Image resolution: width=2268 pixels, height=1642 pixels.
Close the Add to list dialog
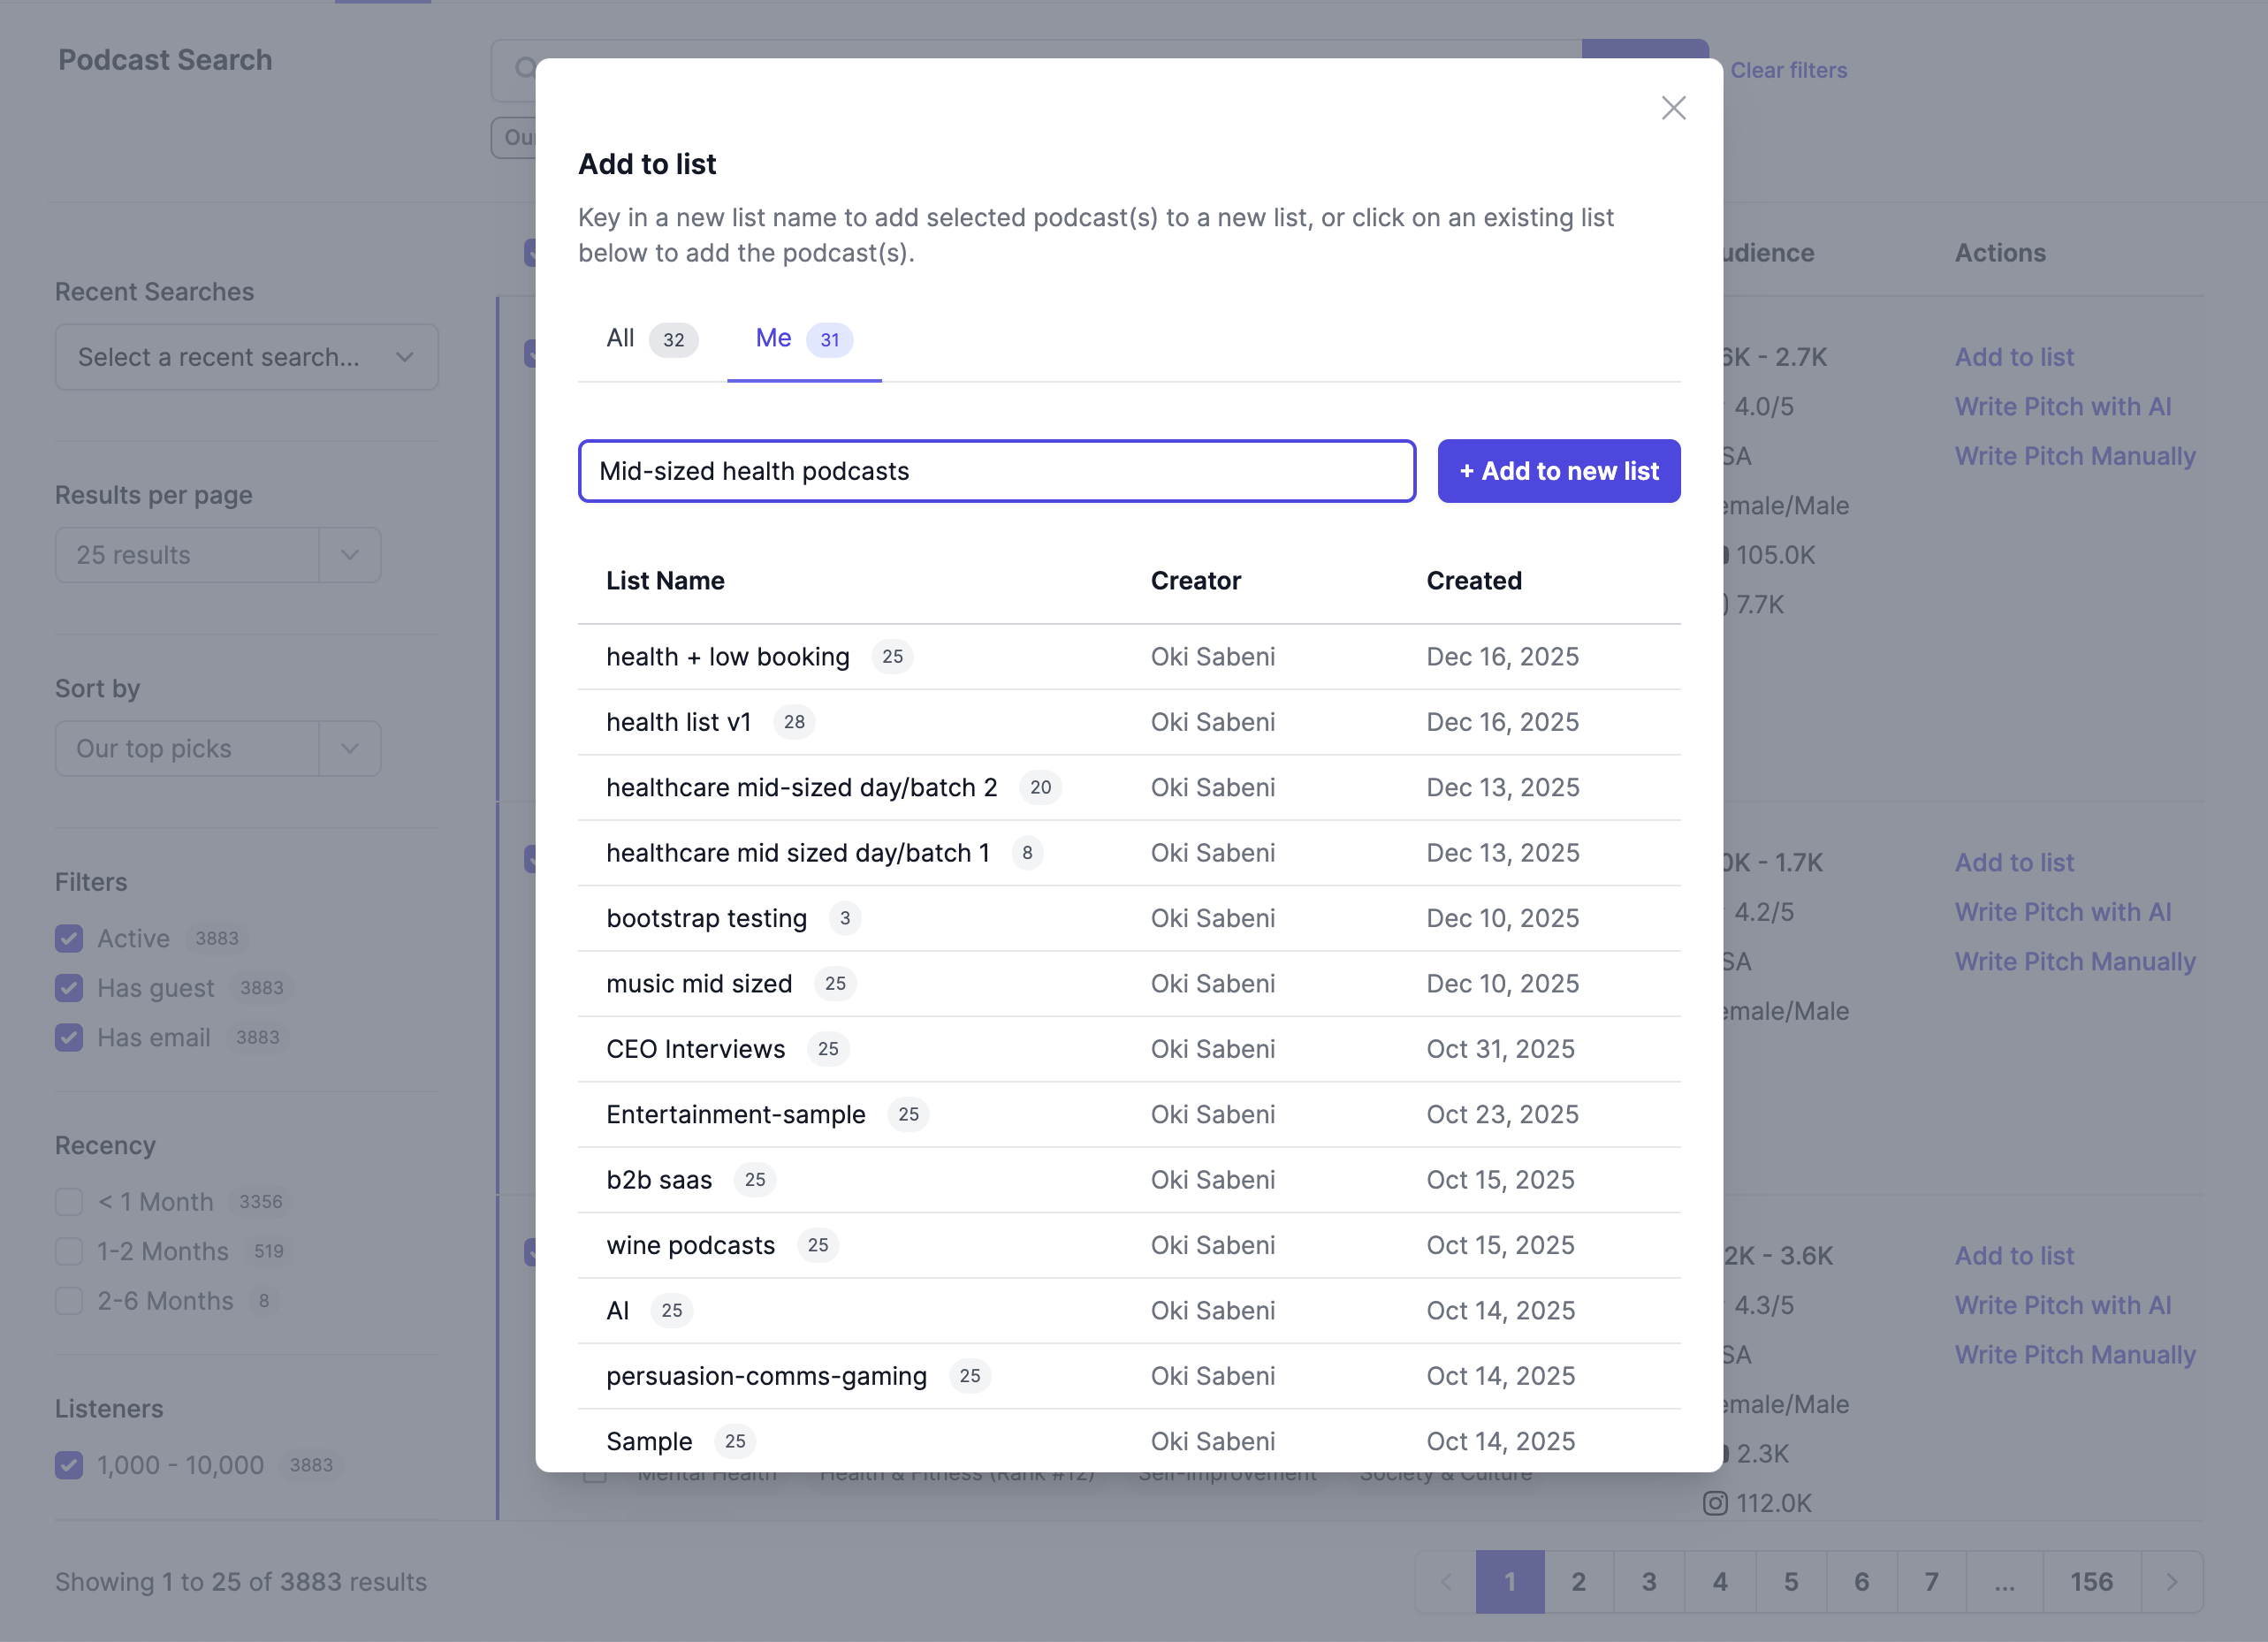(1673, 108)
